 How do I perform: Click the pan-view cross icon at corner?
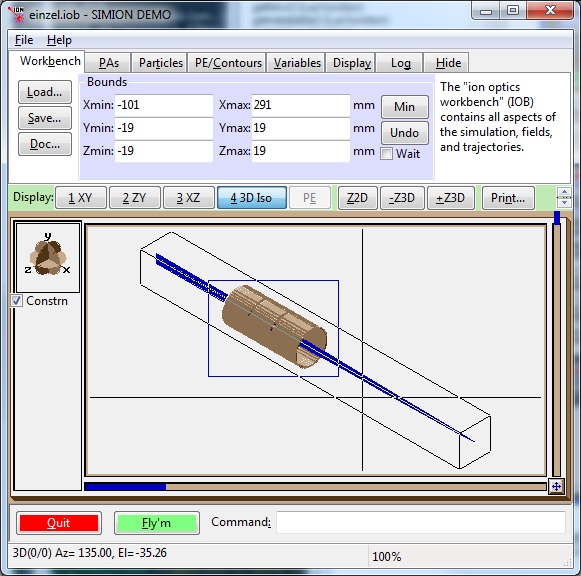click(556, 486)
